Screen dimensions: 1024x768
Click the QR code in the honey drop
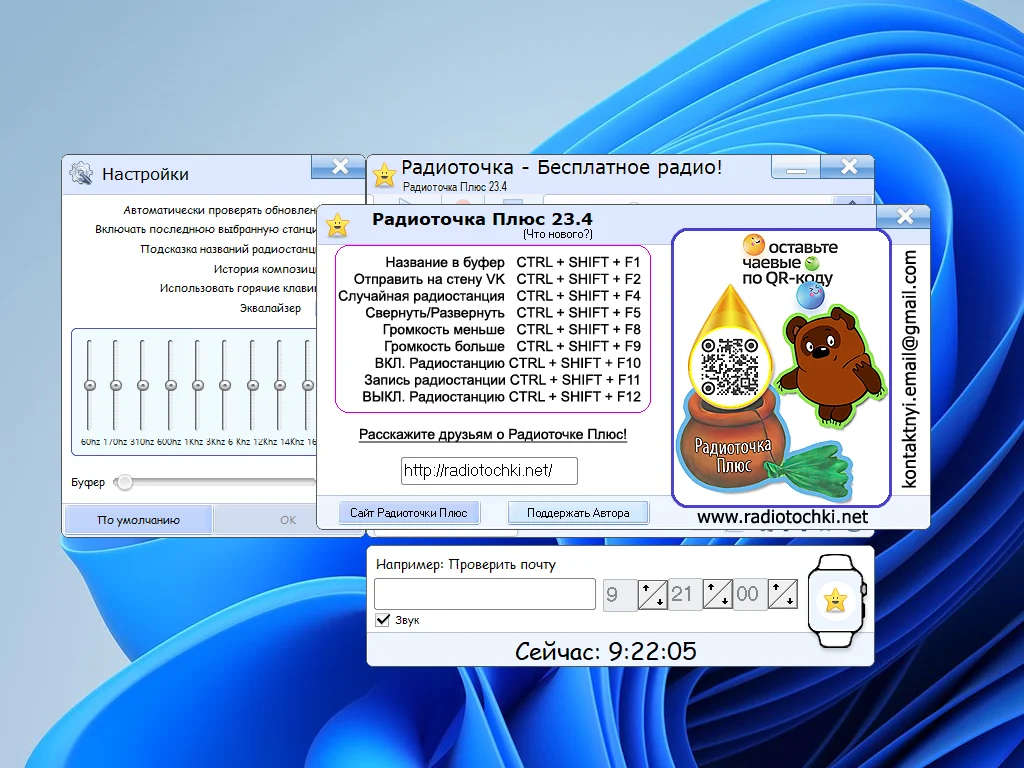click(728, 367)
